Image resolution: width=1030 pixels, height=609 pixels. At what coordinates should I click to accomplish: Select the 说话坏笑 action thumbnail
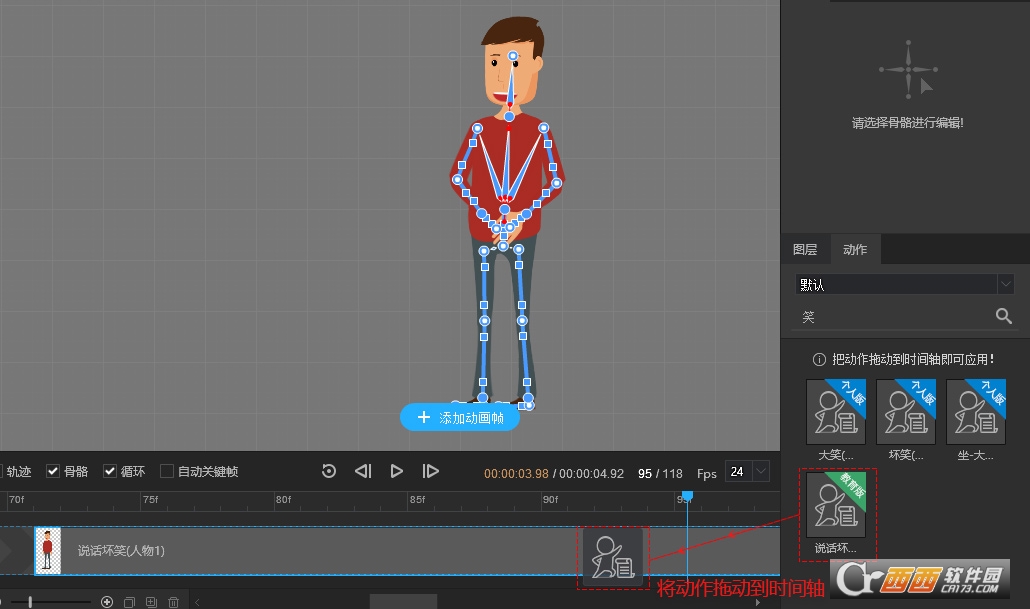click(835, 505)
